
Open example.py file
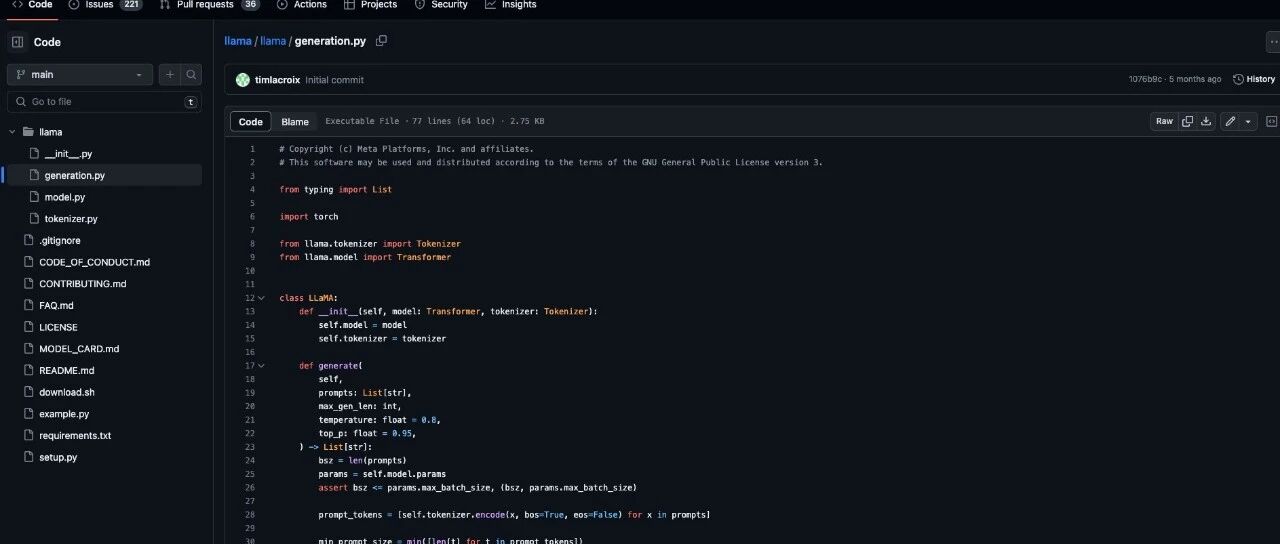click(64, 414)
